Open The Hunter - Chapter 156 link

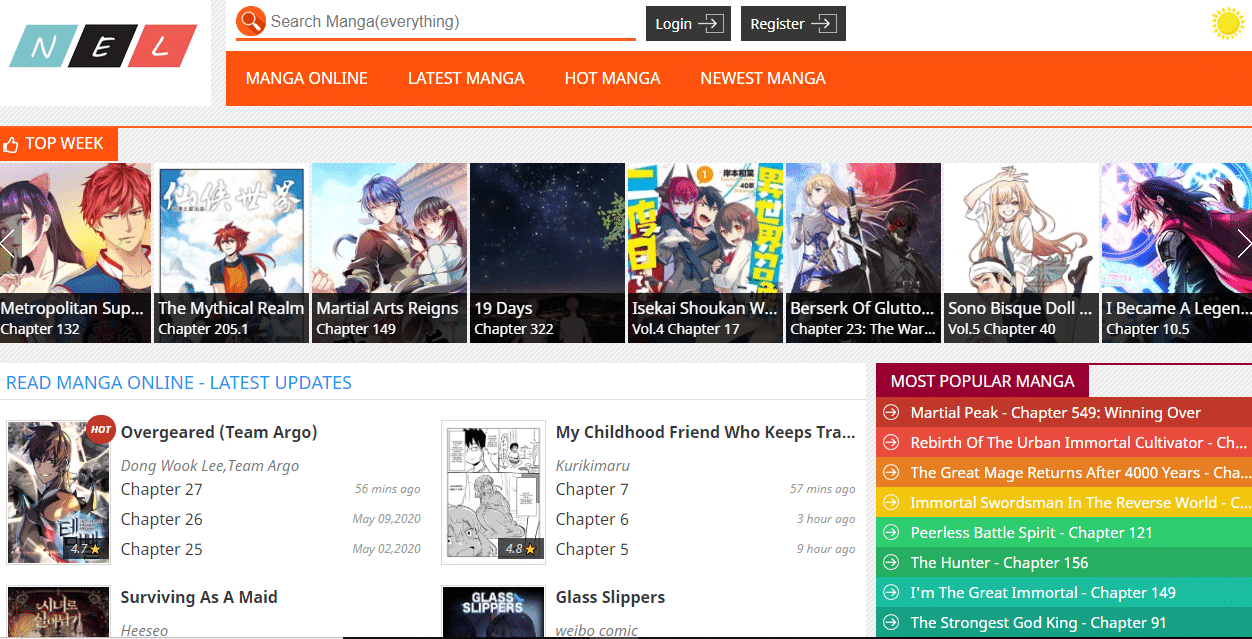(1000, 563)
